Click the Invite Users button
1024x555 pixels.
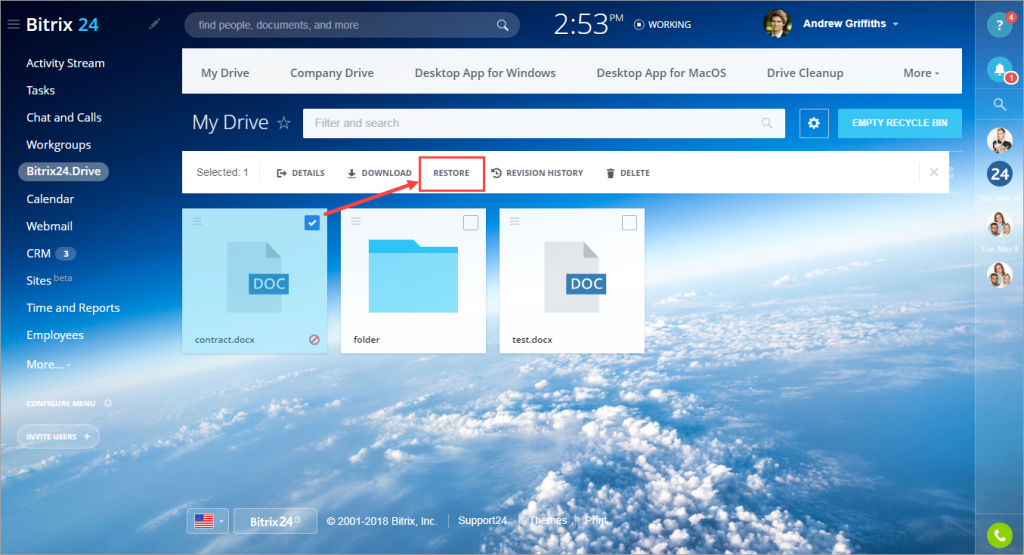(x=58, y=436)
